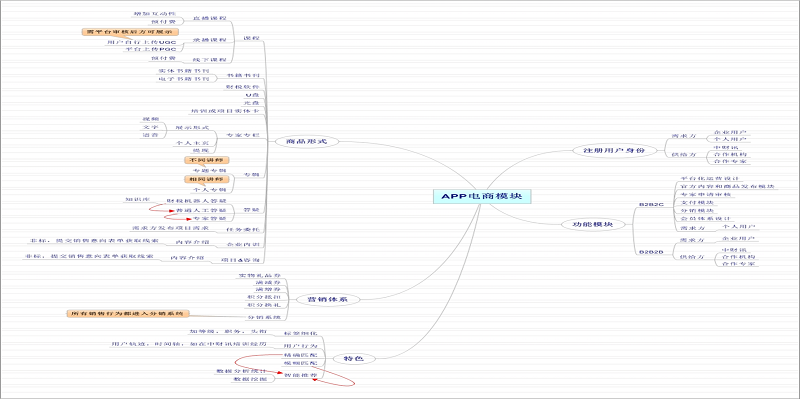This screenshot has width=800, height=399.
Task: Select the orange callout attached to 分销系统
Action: [x=128, y=313]
